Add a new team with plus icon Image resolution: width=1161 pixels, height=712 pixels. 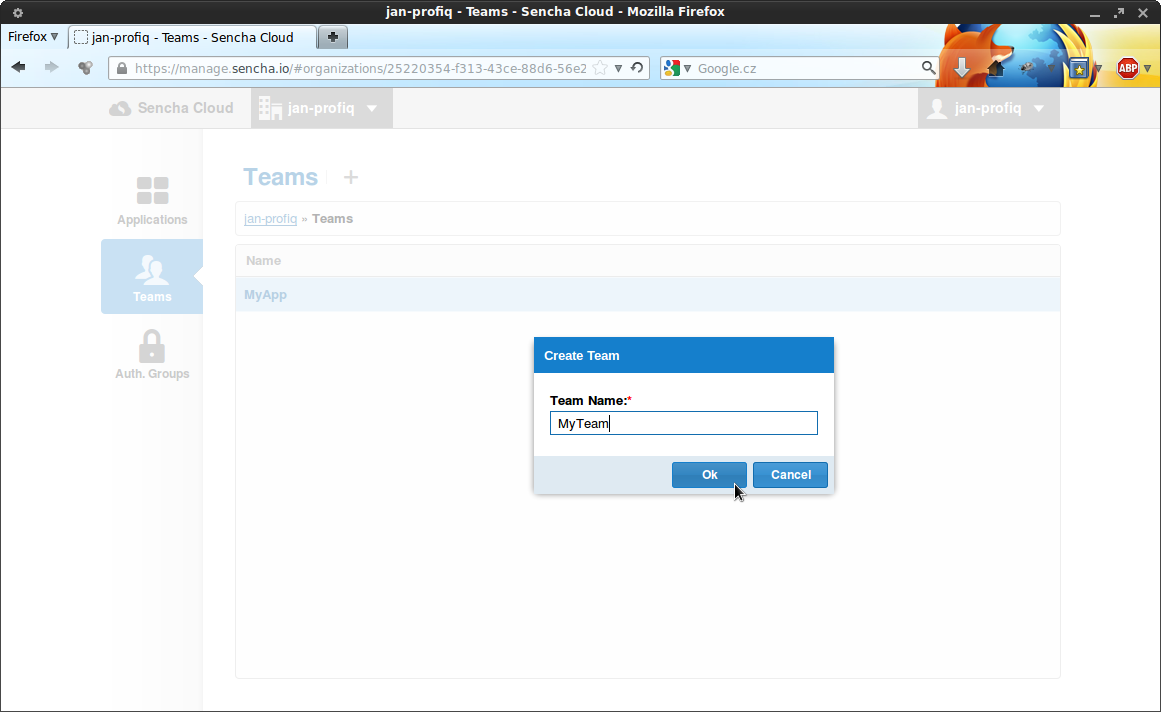(351, 177)
